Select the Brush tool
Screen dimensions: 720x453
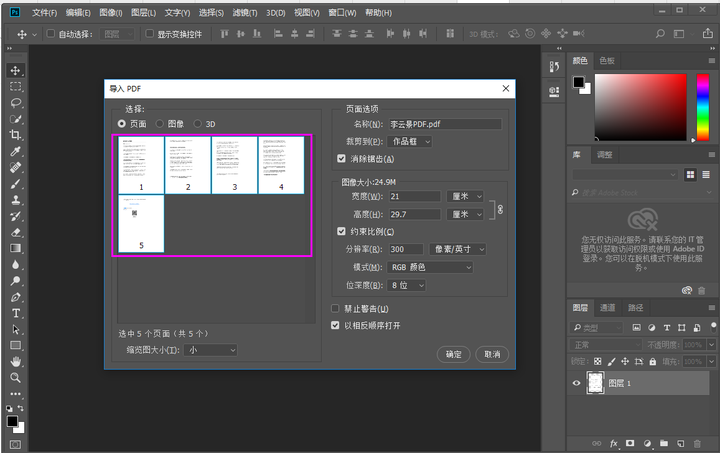click(x=15, y=184)
